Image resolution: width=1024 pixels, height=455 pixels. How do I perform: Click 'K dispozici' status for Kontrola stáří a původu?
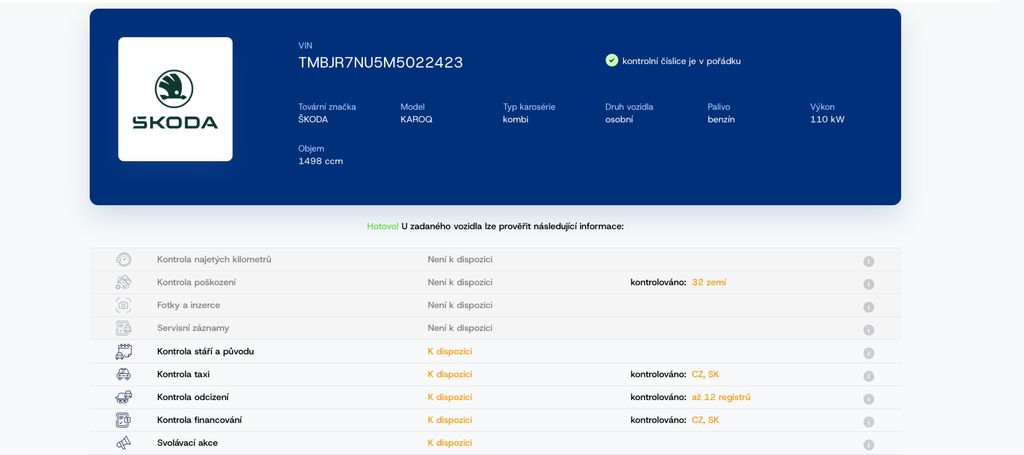click(450, 351)
